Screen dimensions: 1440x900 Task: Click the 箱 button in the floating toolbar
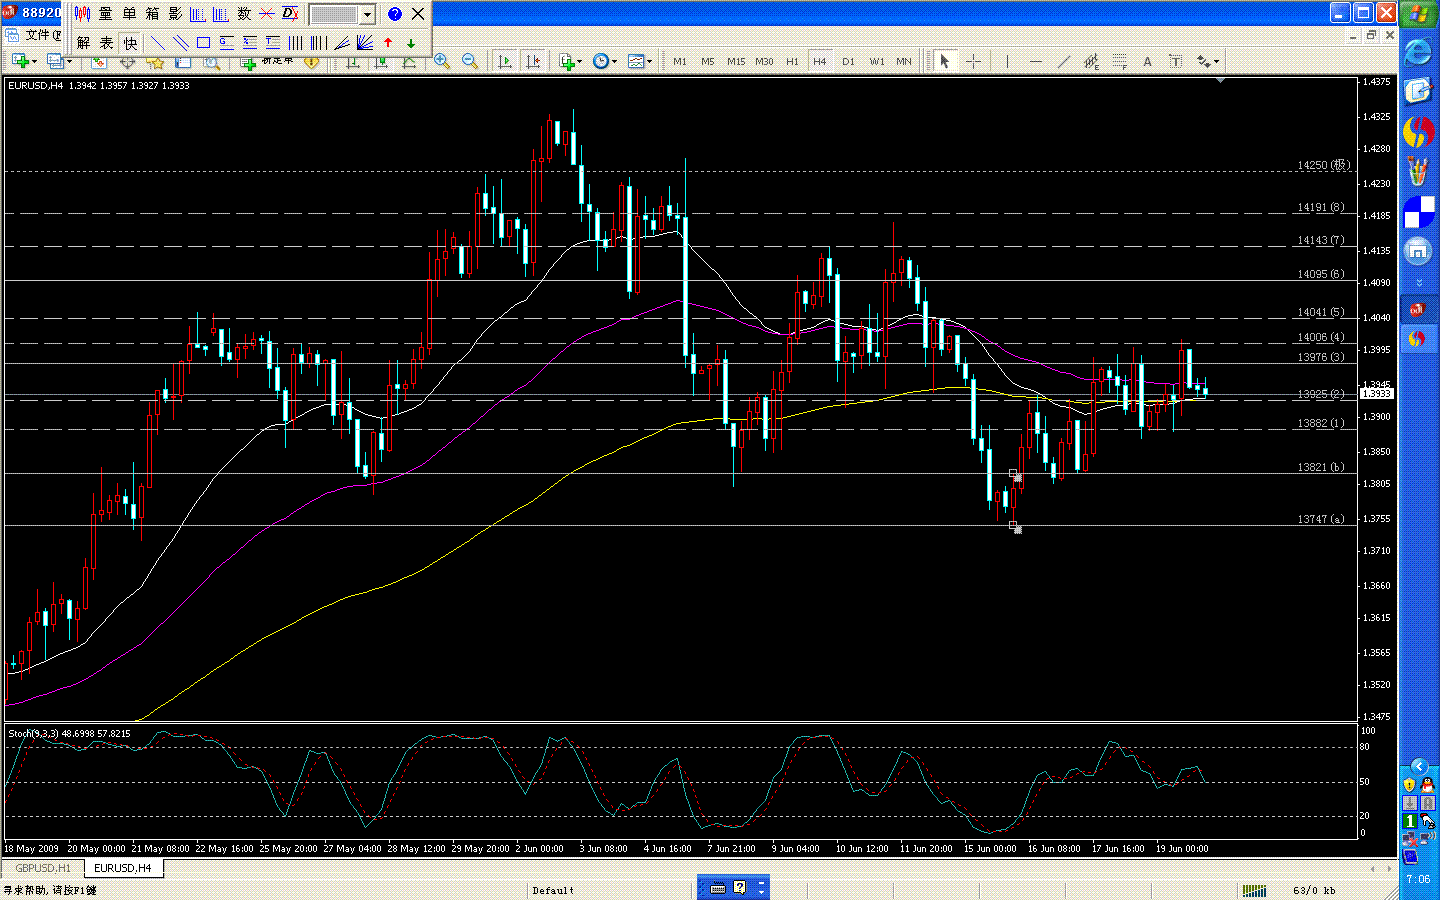(152, 14)
